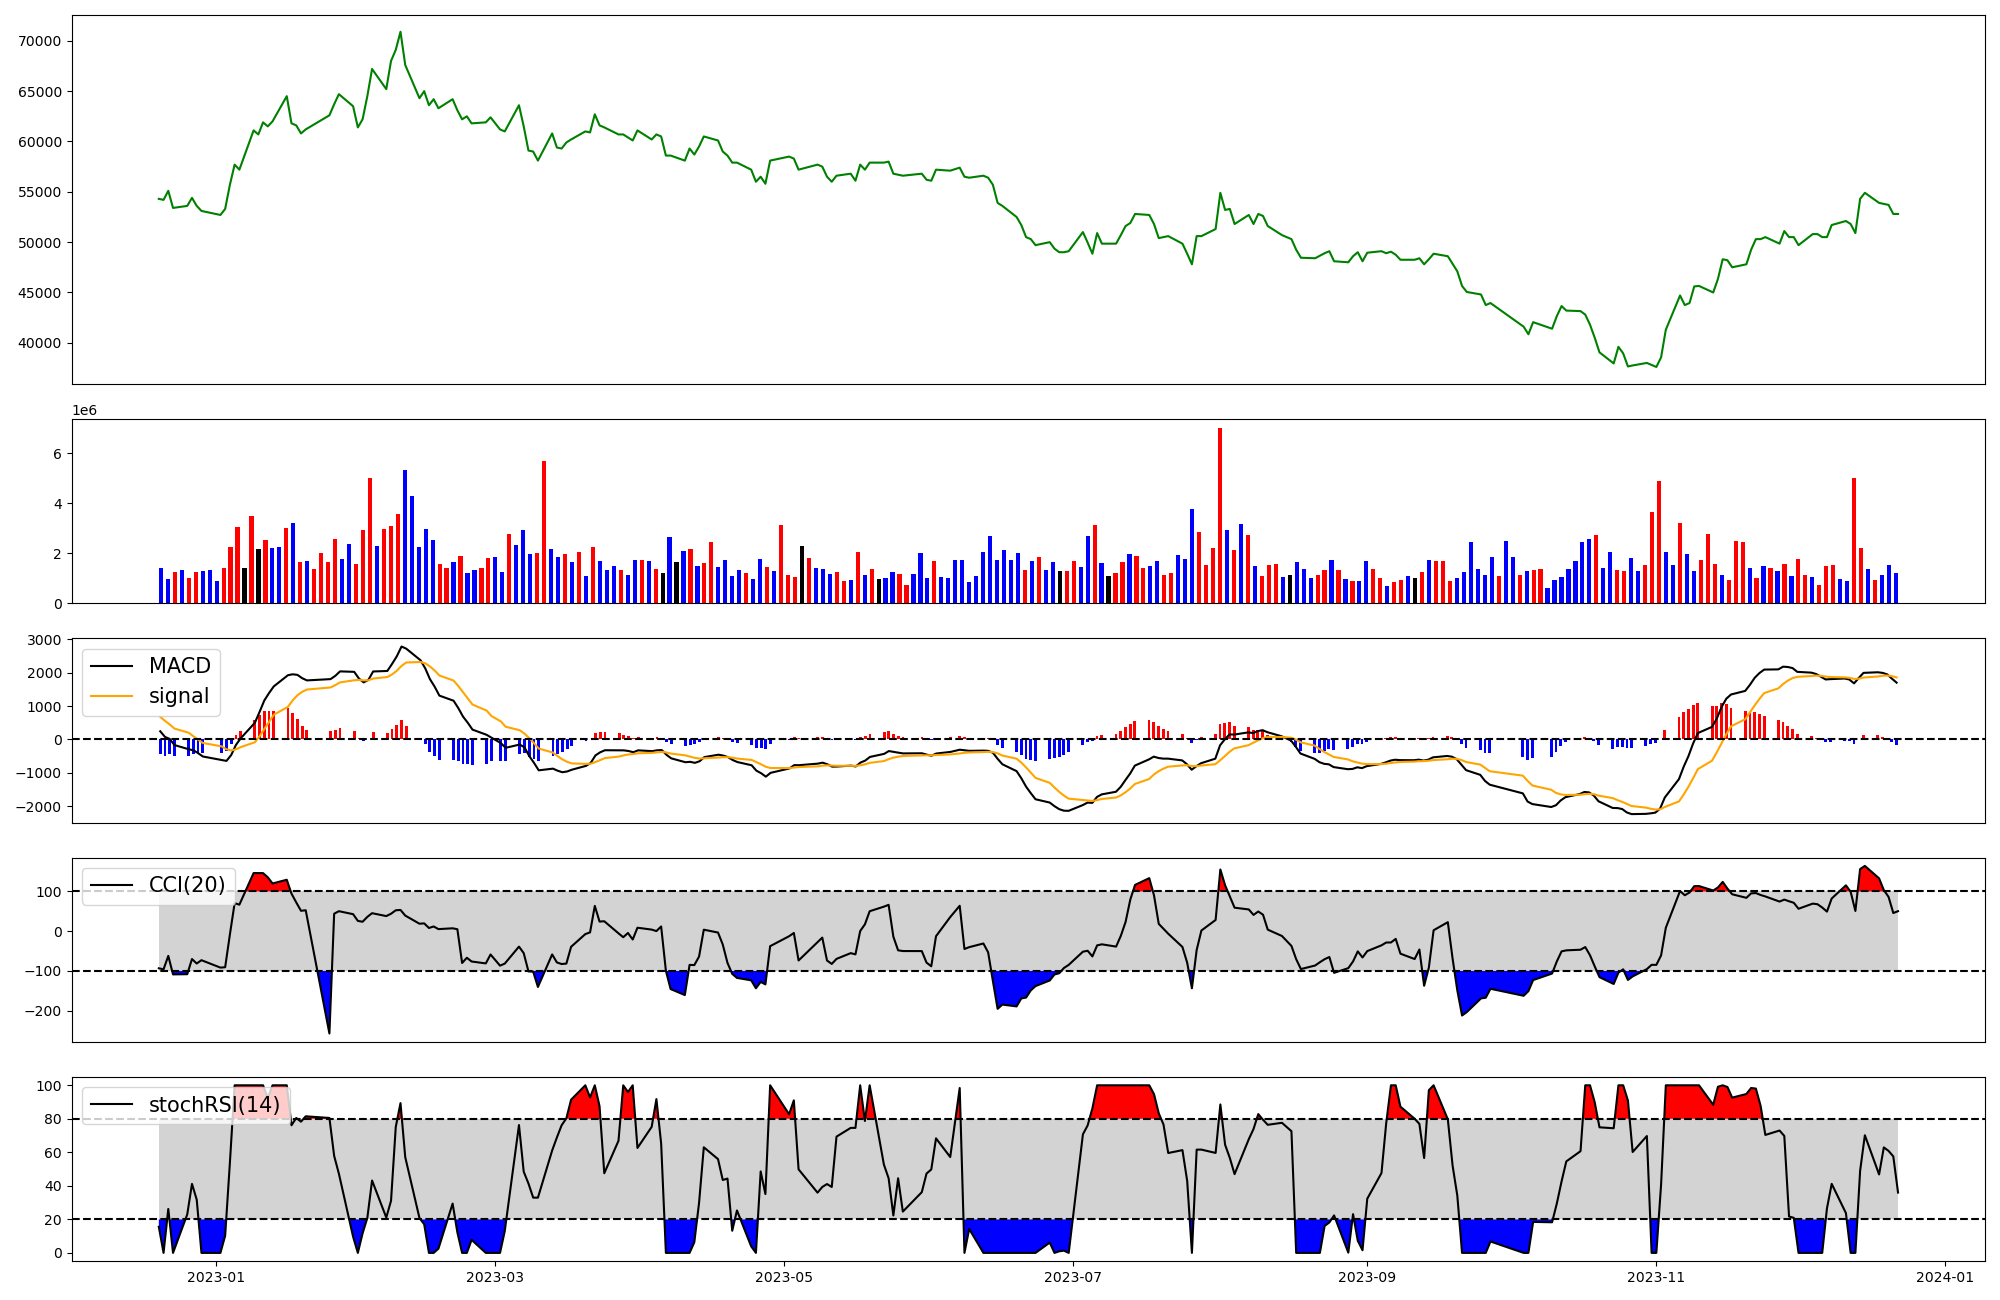Click the 2023-05 x-axis date label
This screenshot has width=2000, height=1300.
784,1277
